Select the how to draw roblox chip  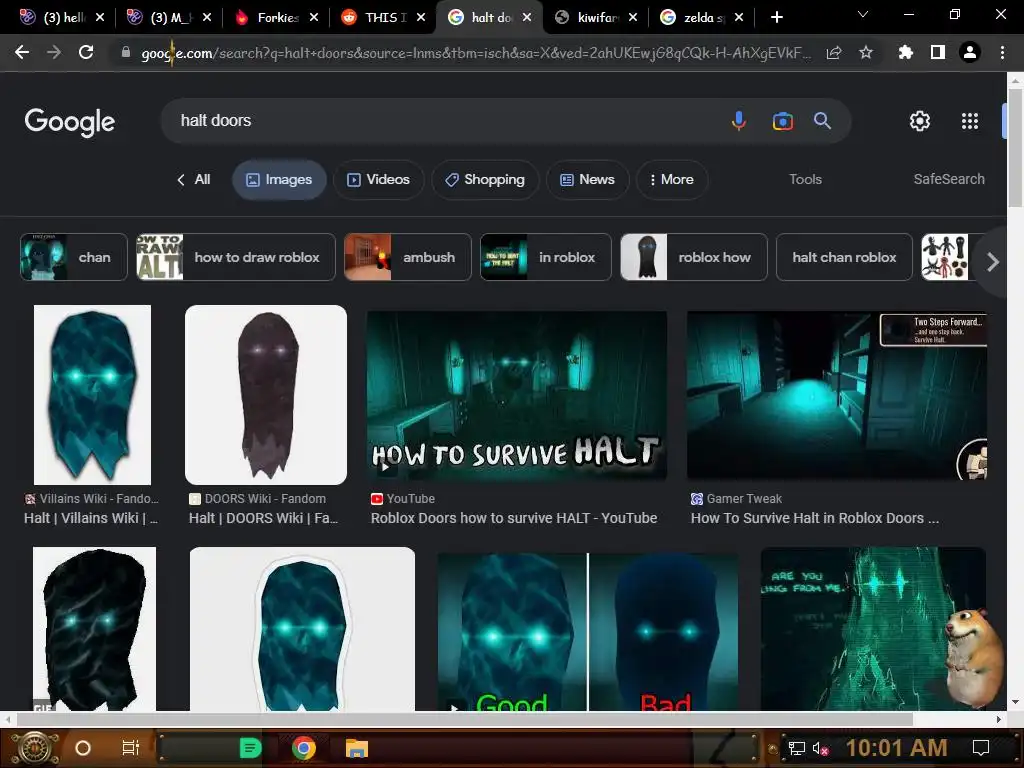click(236, 257)
